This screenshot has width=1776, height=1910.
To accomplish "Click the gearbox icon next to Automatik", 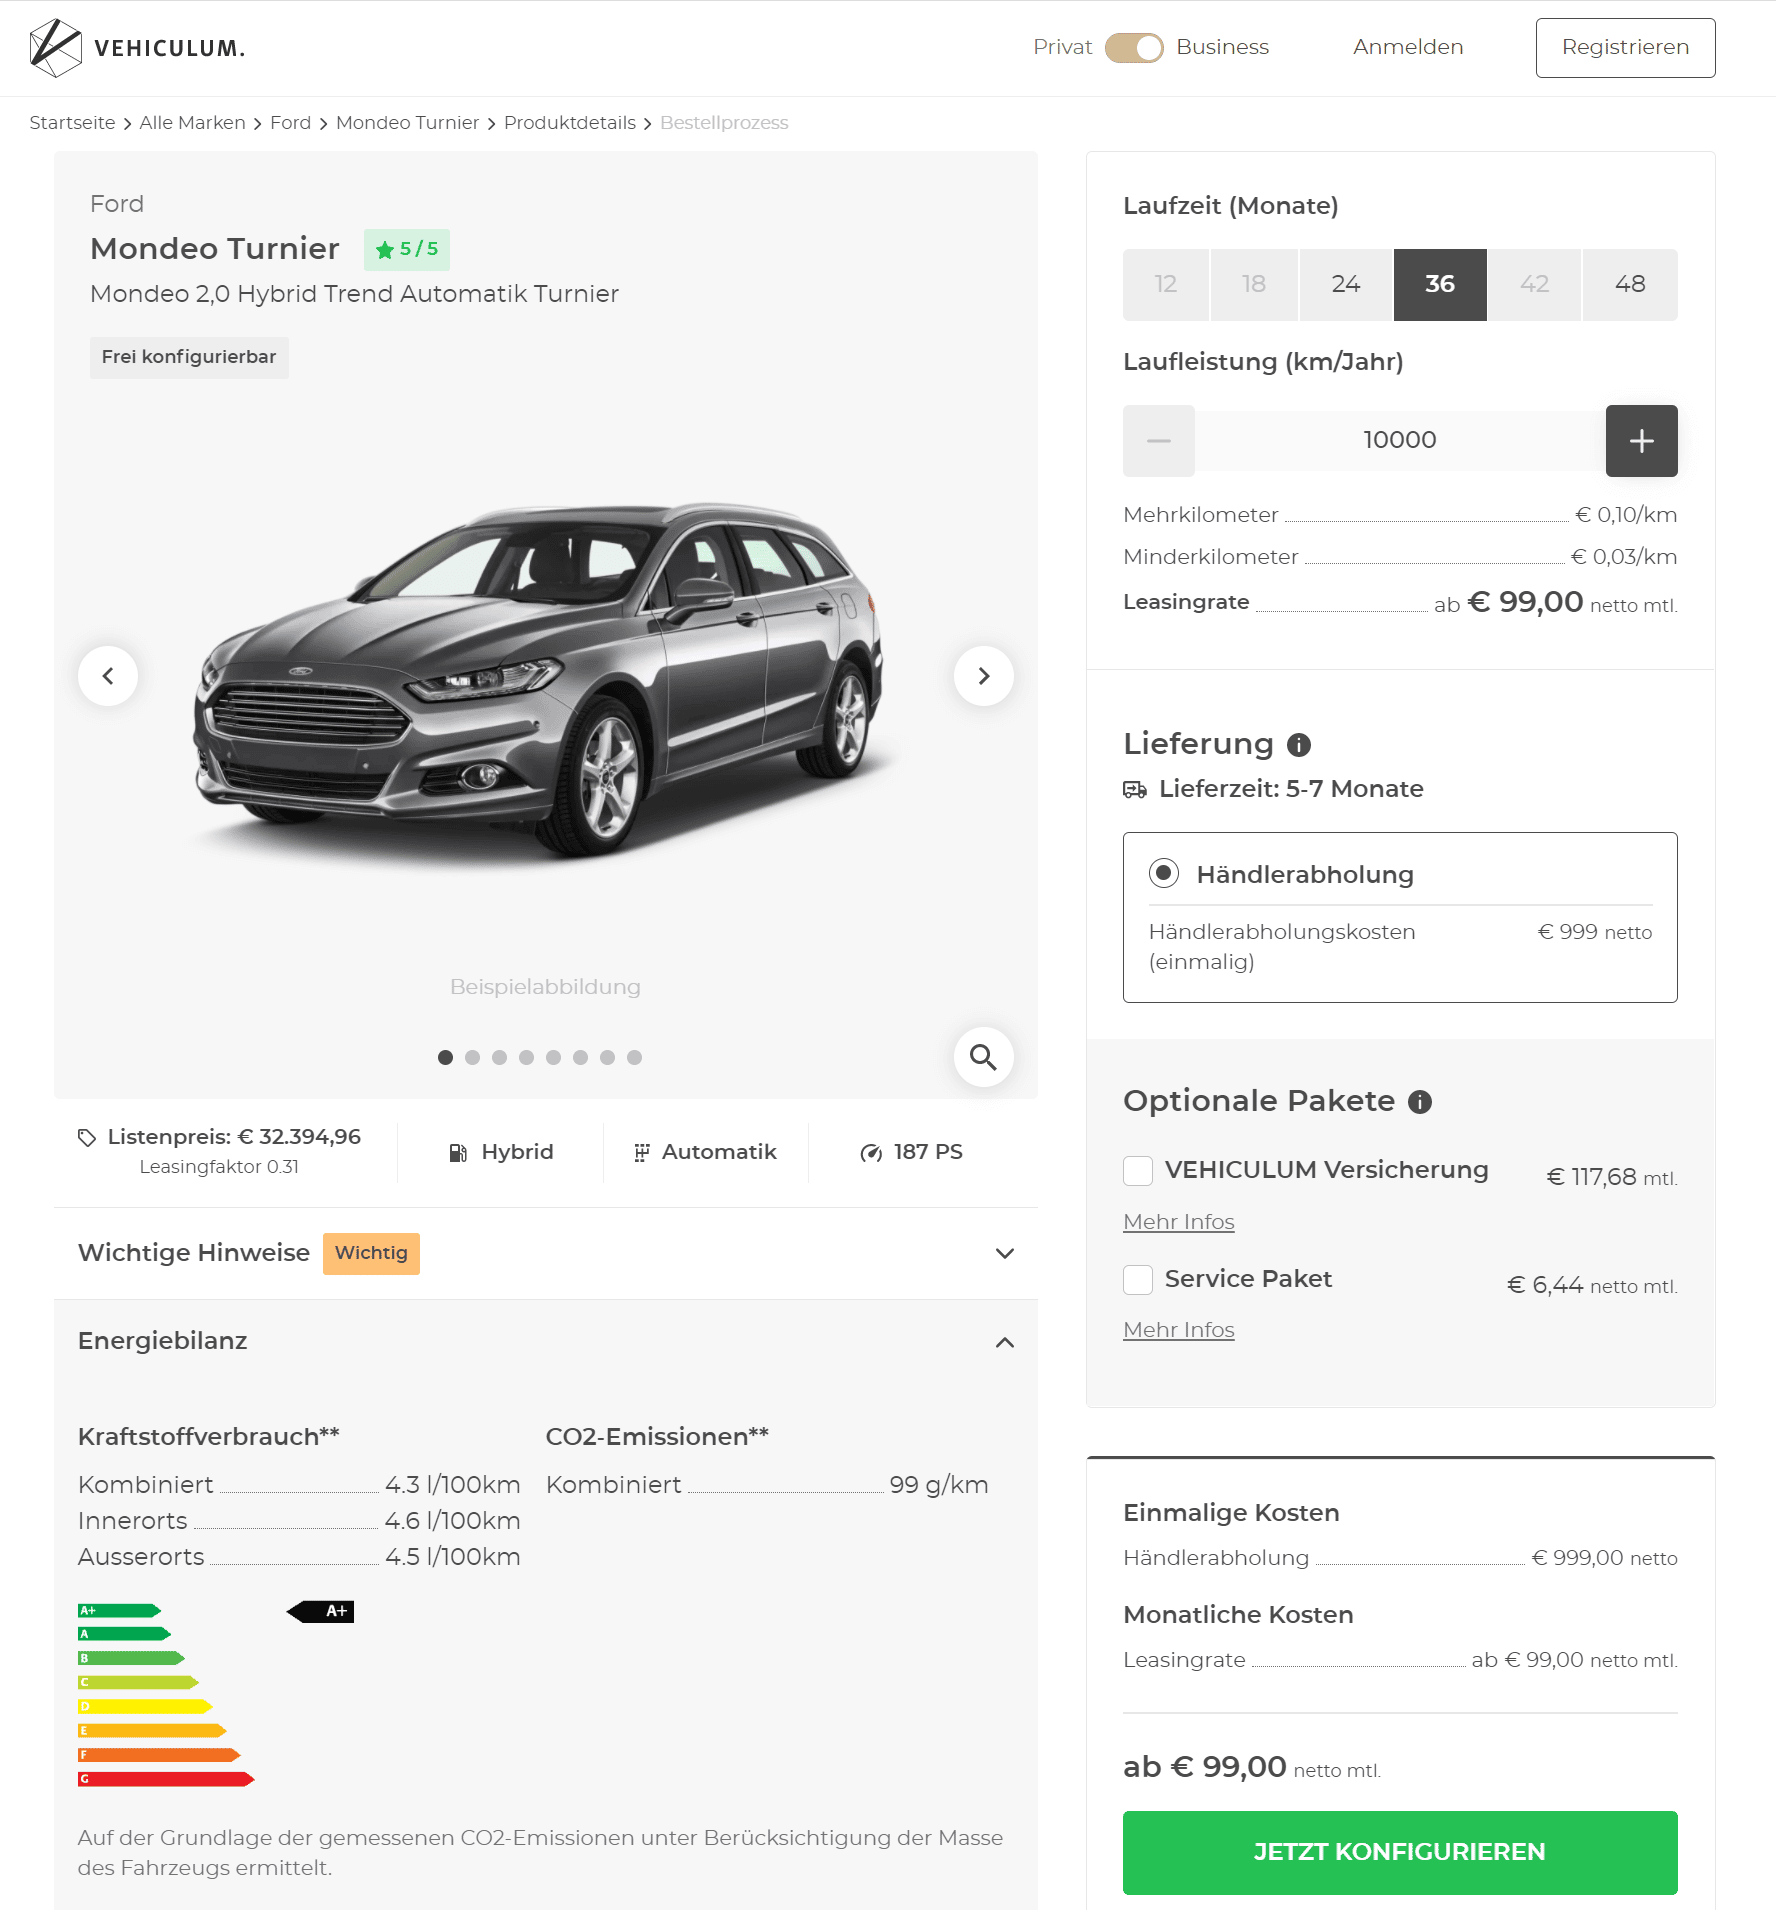I will click(642, 1153).
